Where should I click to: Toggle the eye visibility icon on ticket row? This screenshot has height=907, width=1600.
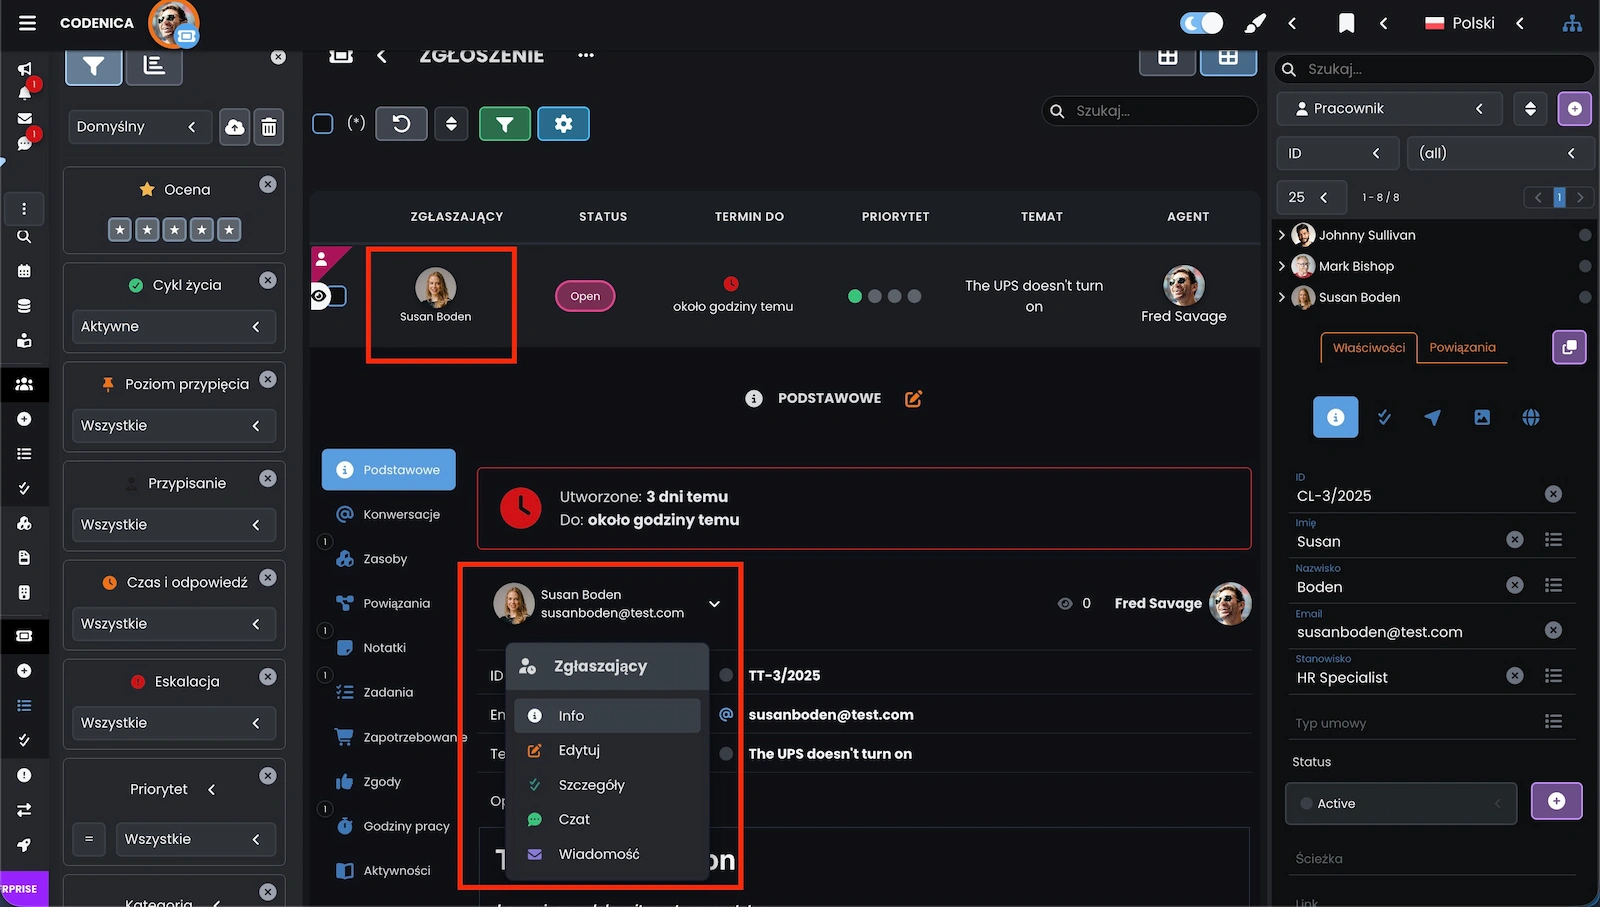(x=320, y=296)
